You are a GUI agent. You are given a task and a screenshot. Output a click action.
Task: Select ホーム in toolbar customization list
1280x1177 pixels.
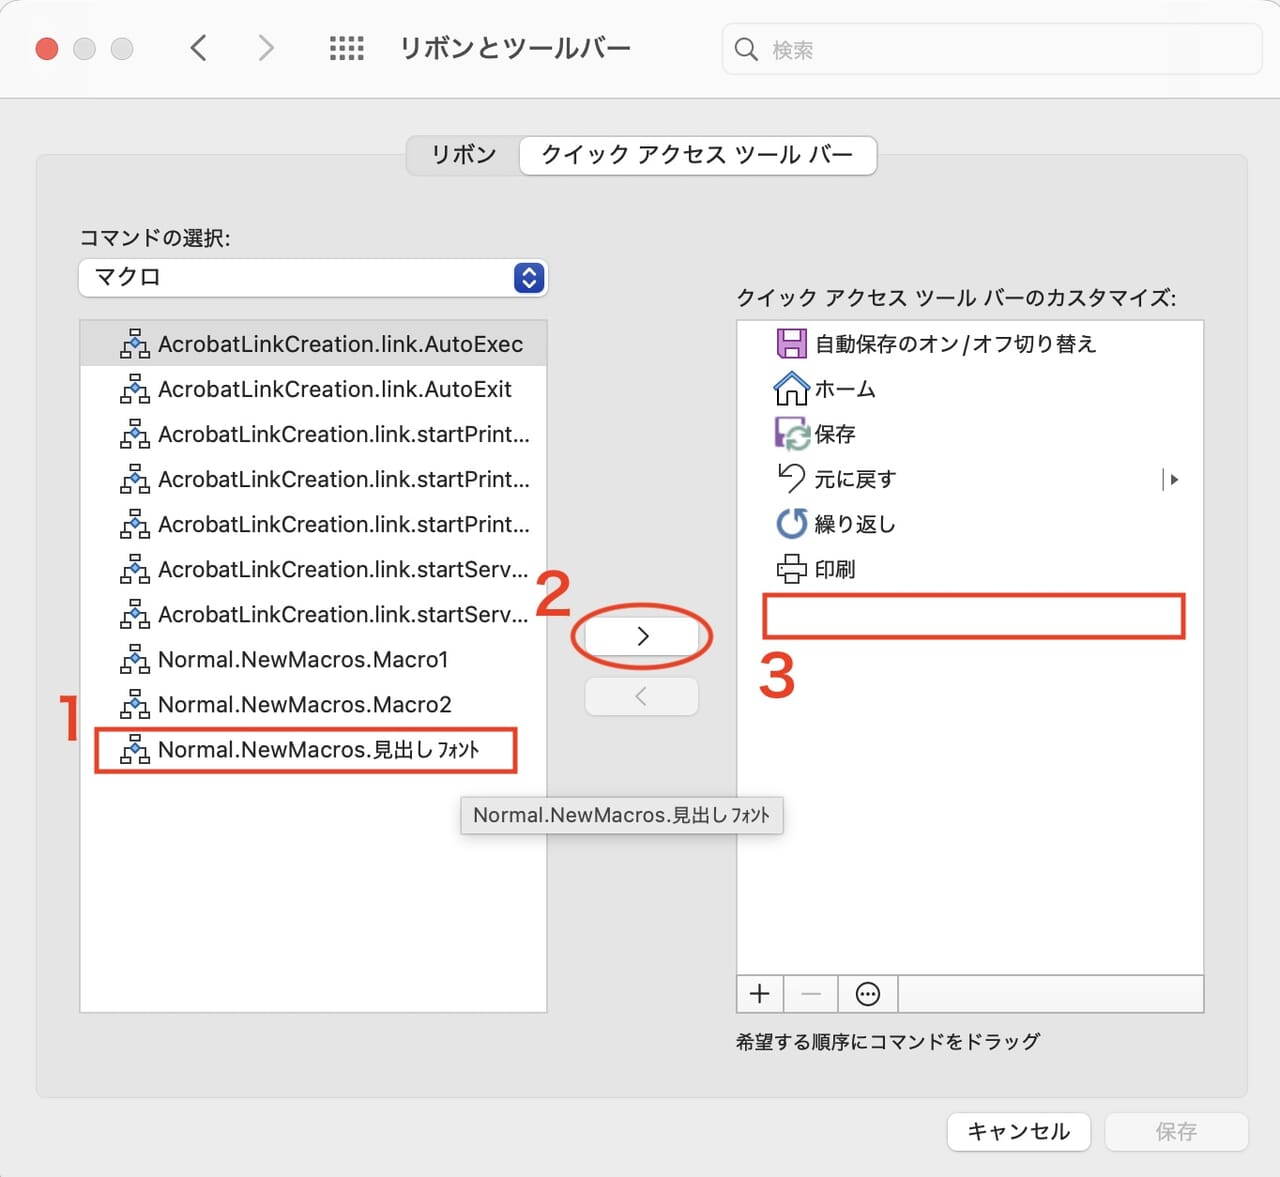tap(970, 389)
